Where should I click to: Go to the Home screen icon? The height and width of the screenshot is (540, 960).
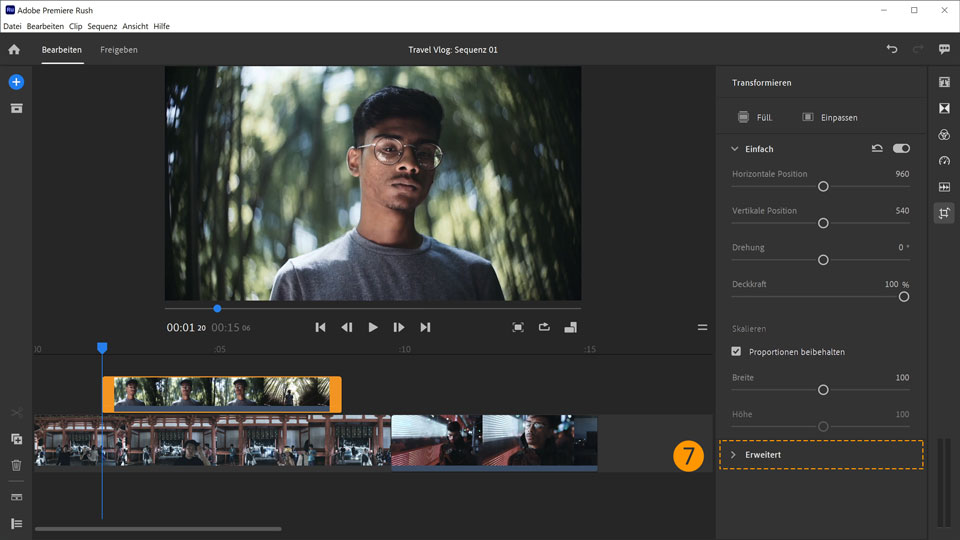click(14, 50)
